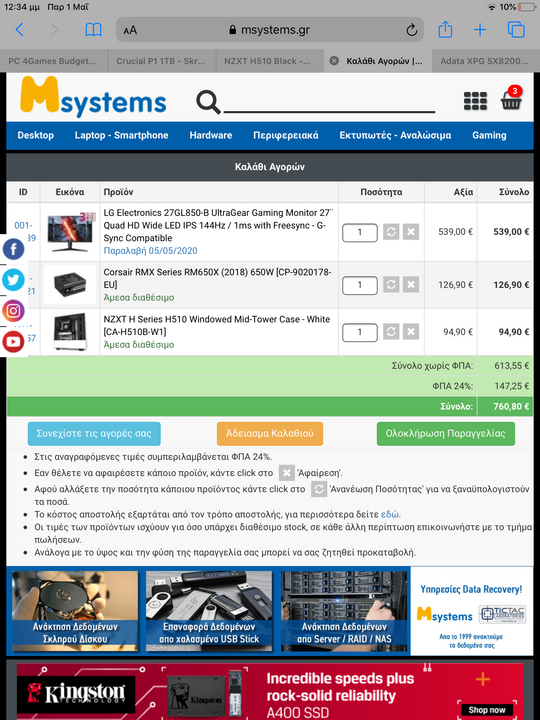This screenshot has width=540, height=720.
Task: Open Corsair power supply thumbnail
Action: pyautogui.click(x=70, y=285)
